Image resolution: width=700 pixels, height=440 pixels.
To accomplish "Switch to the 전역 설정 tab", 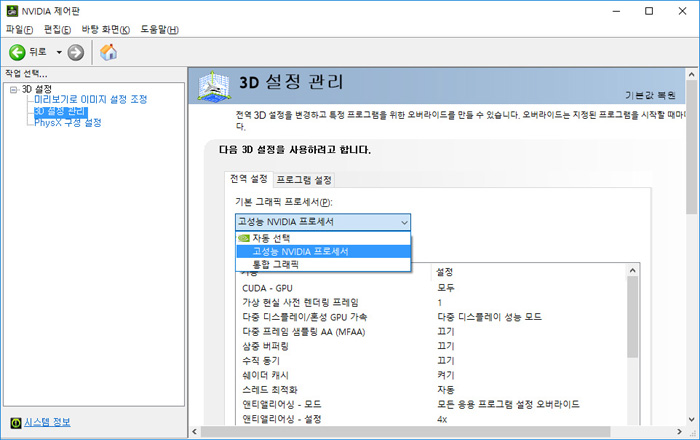I will [248, 179].
